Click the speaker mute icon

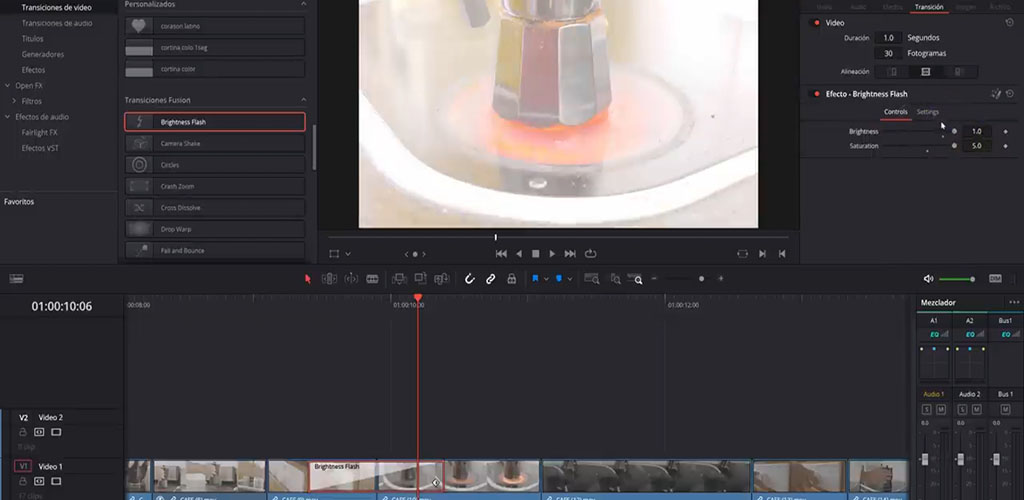click(x=928, y=279)
